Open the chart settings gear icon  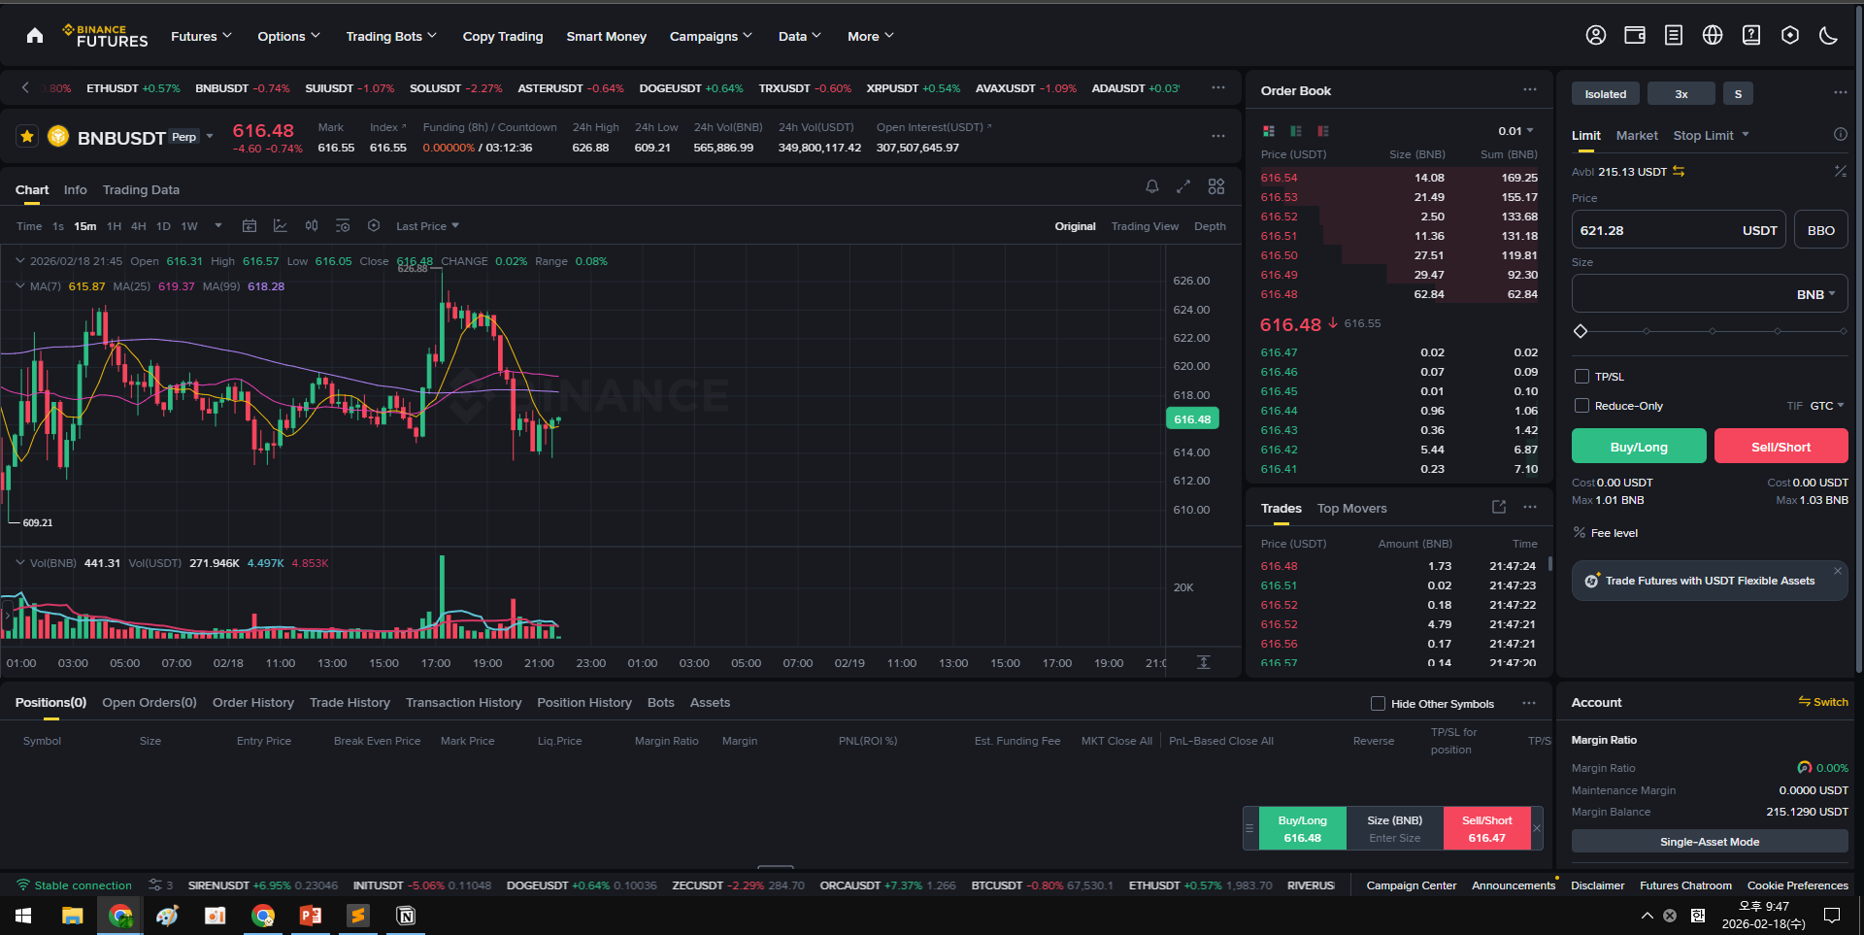tap(373, 226)
